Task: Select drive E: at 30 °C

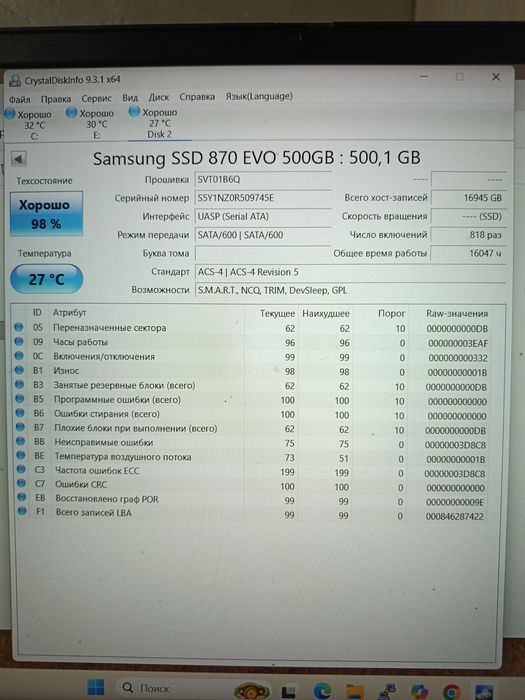Action: tap(92, 124)
